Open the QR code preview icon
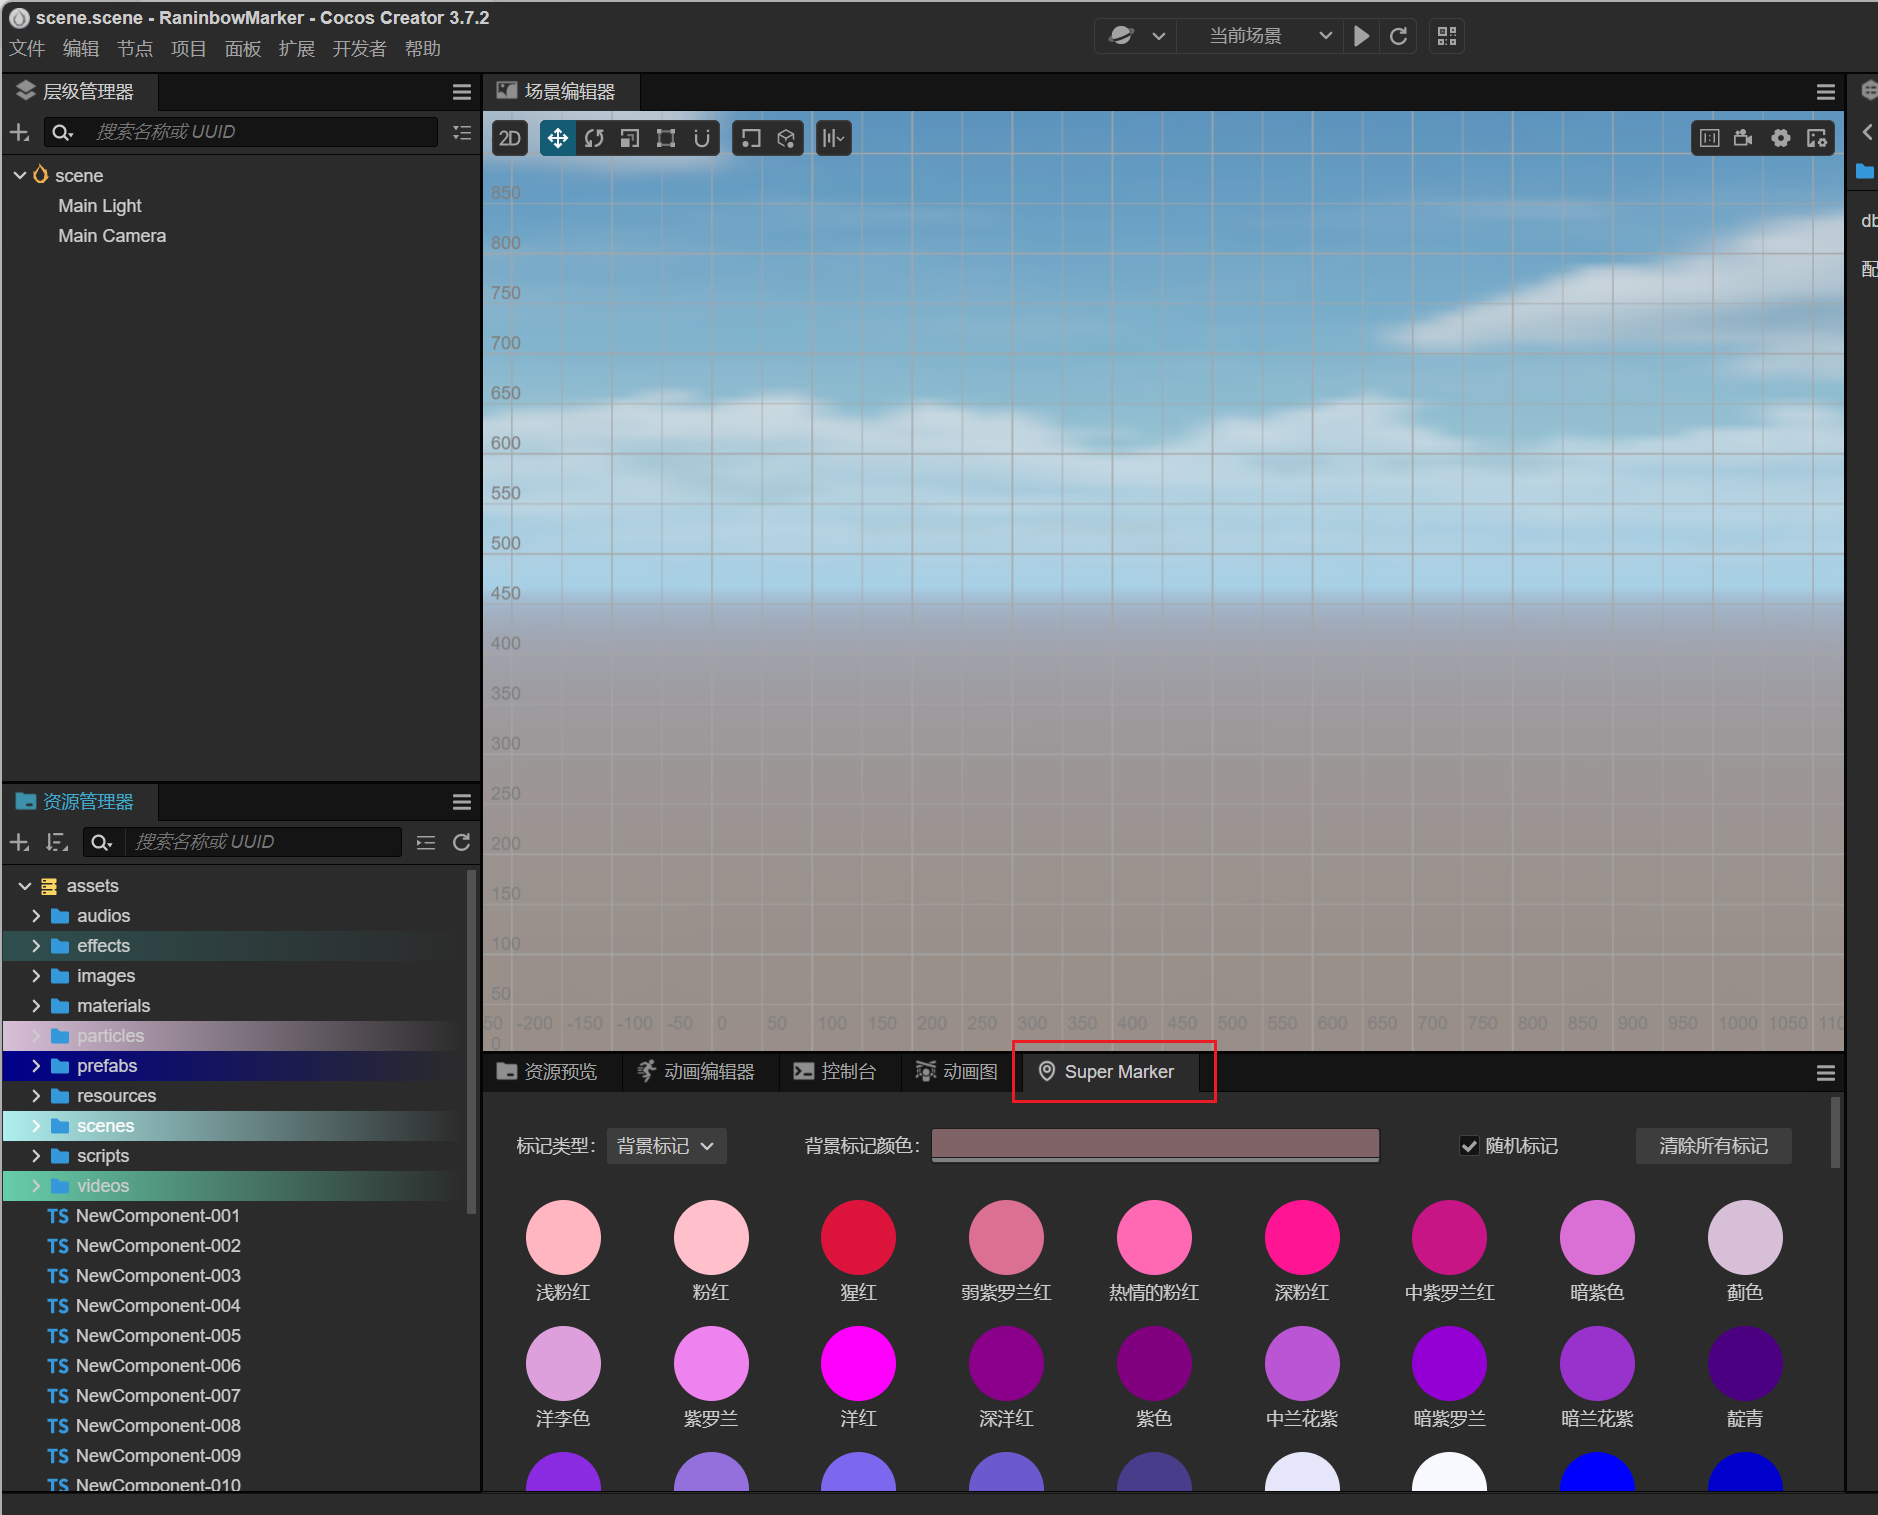This screenshot has width=1878, height=1515. click(1447, 36)
